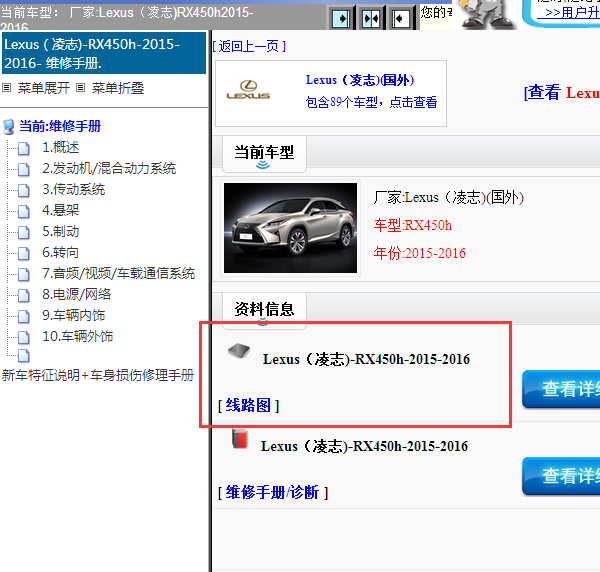Click the Lexus logo image
Viewport: 600px width, 572px height.
point(248,90)
